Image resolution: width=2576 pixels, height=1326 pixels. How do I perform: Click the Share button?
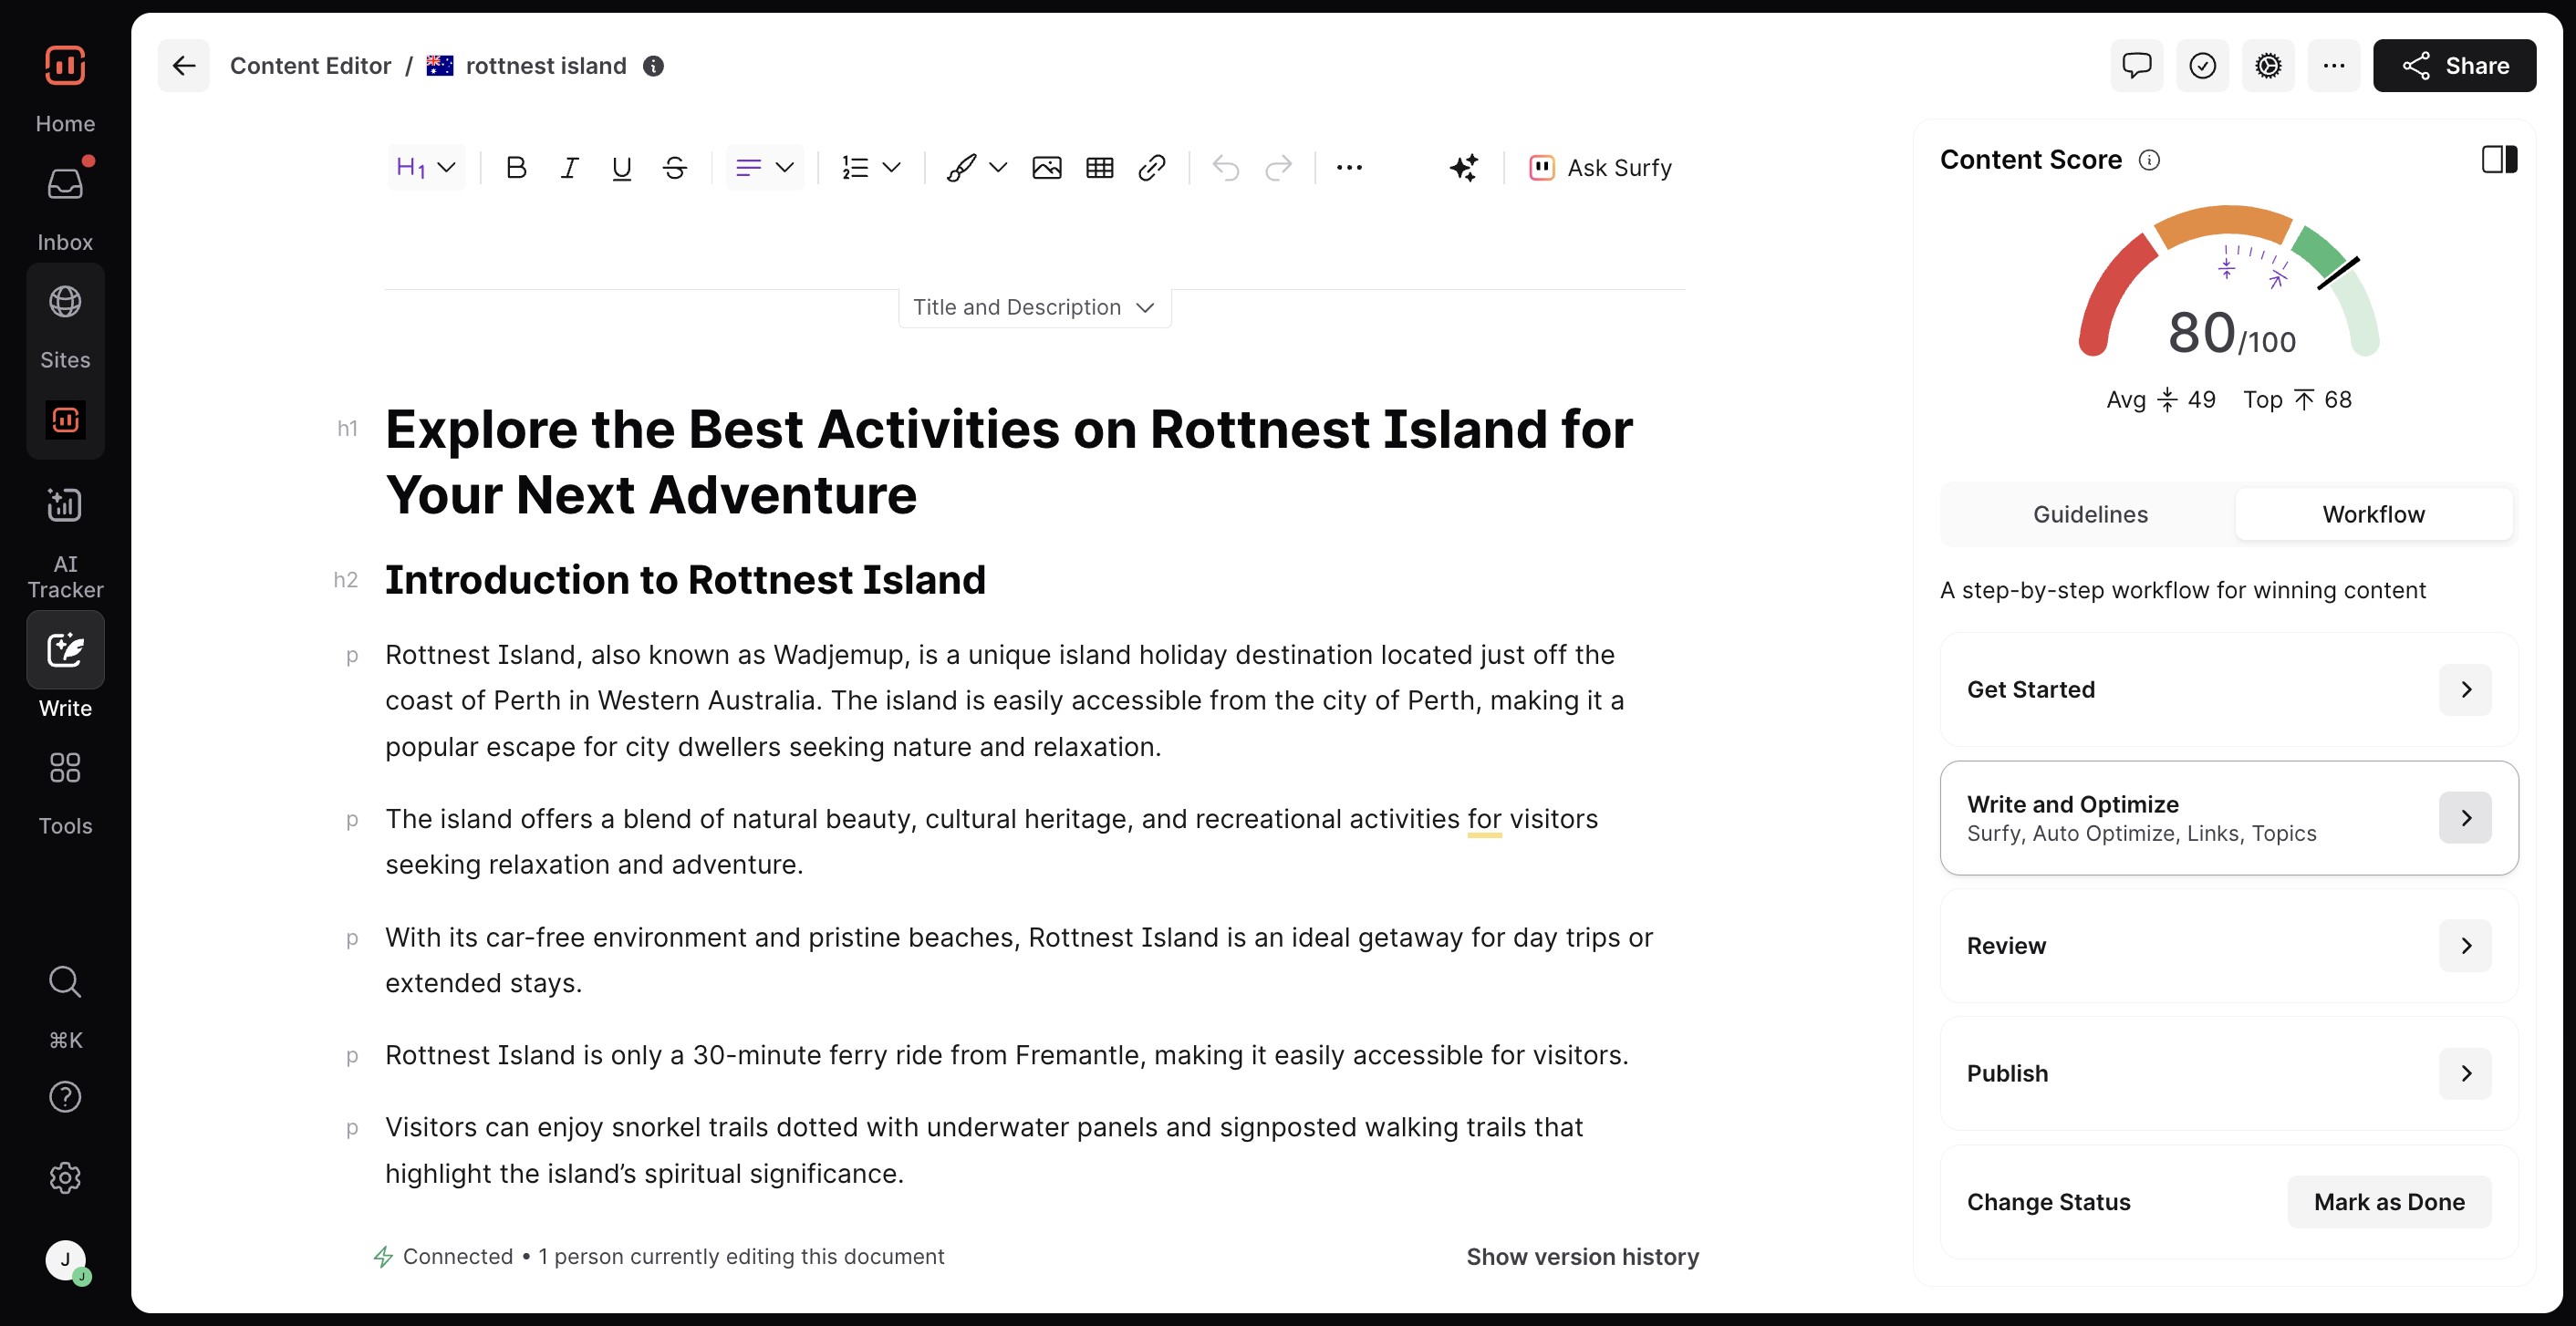coord(2454,66)
